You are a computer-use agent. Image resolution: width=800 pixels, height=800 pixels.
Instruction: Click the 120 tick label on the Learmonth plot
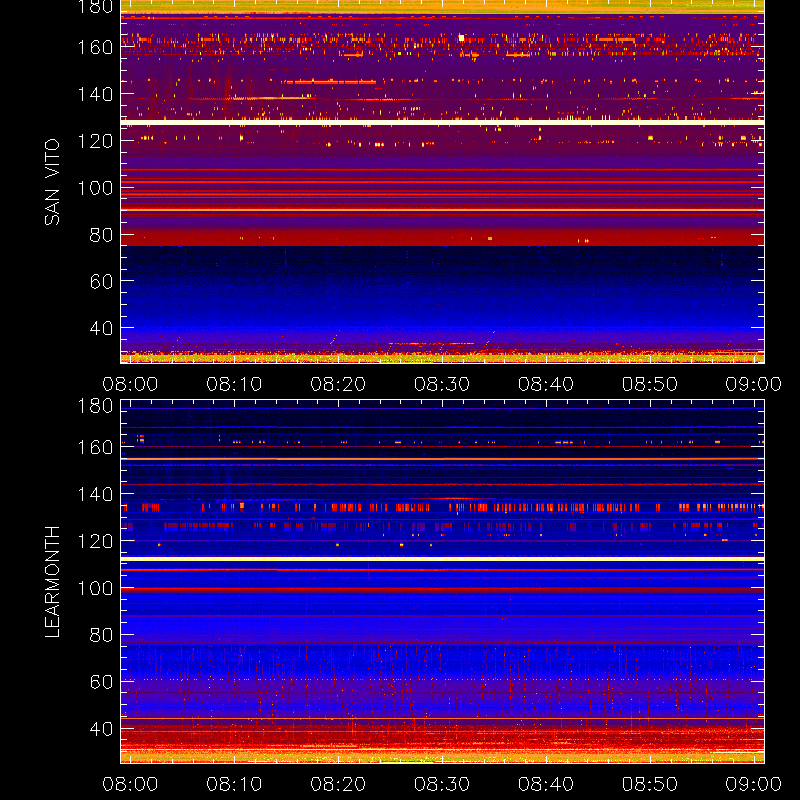pyautogui.click(x=95, y=541)
